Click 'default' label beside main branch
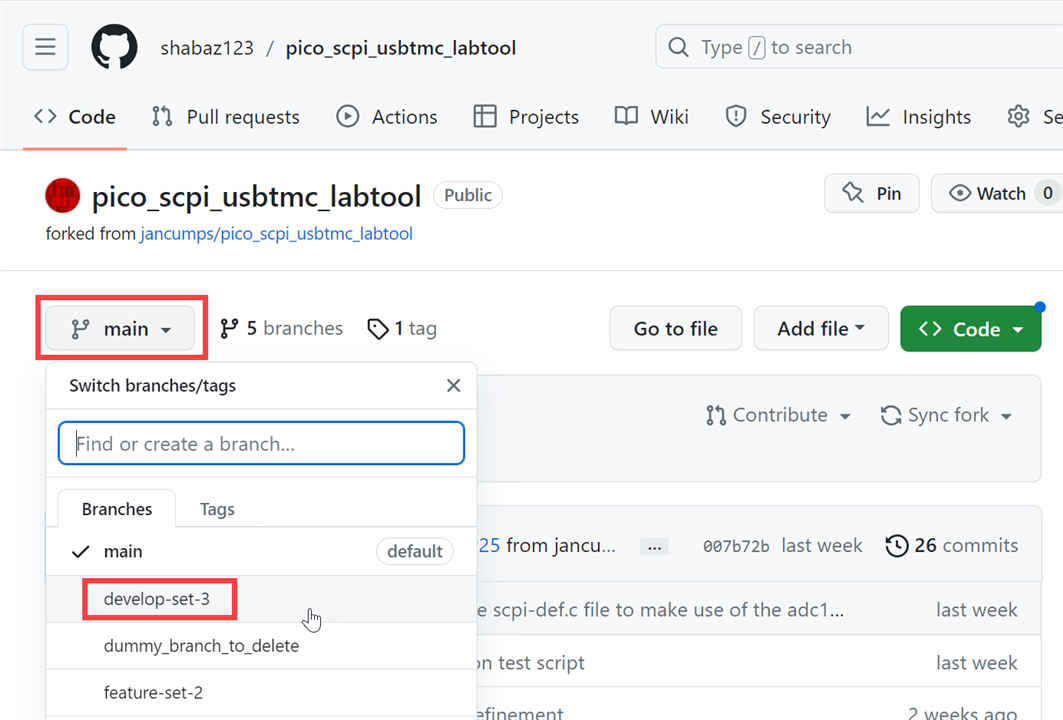Screen dimensions: 1063x720 [x=415, y=552]
